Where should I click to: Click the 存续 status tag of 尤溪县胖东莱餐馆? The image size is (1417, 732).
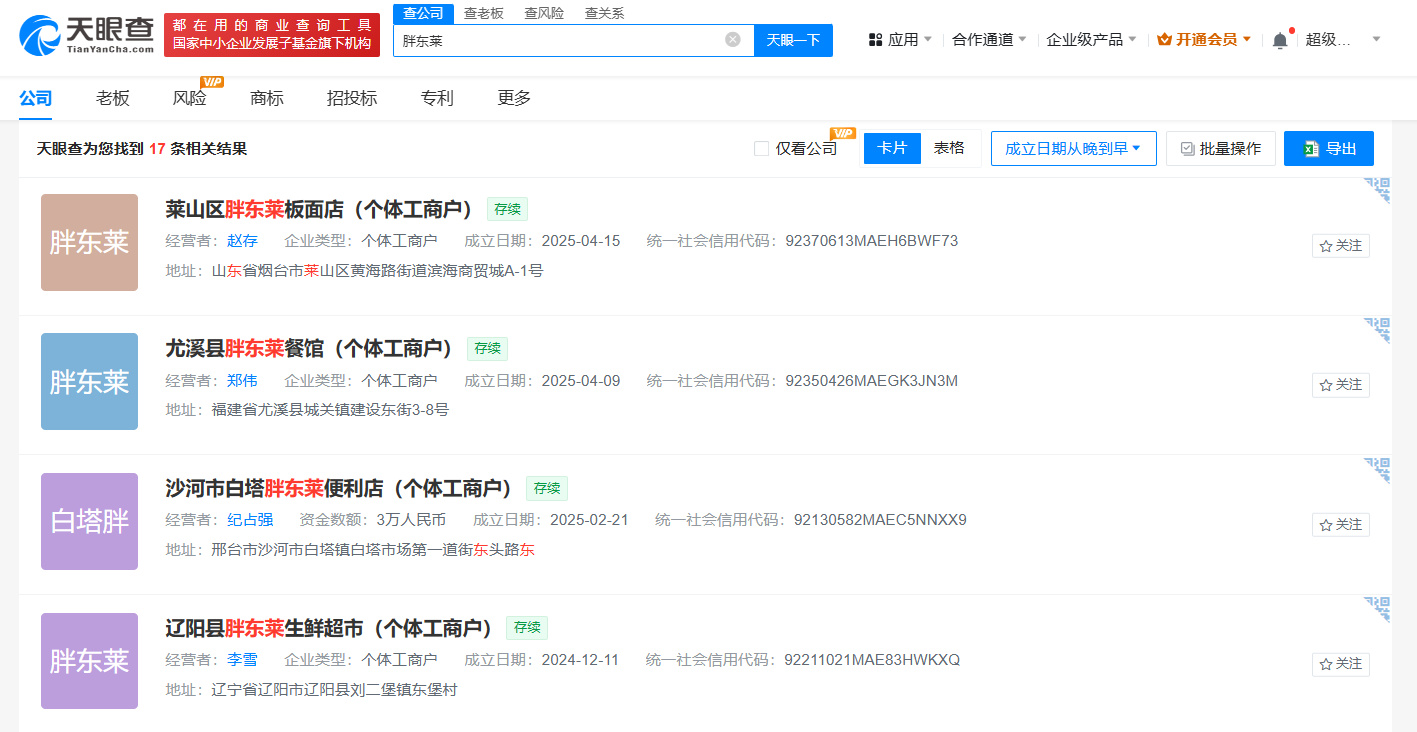(487, 348)
